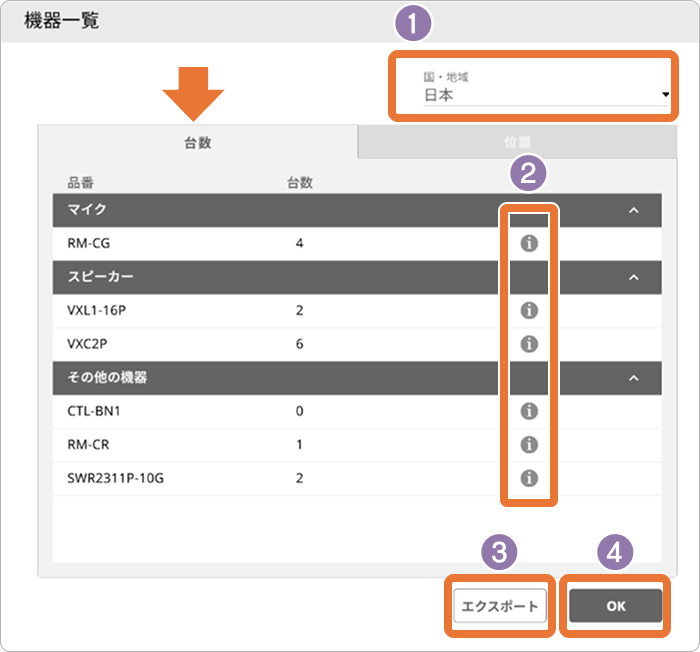Select the RM-CR row label
Screen dimensions: 700x652
pos(88,444)
